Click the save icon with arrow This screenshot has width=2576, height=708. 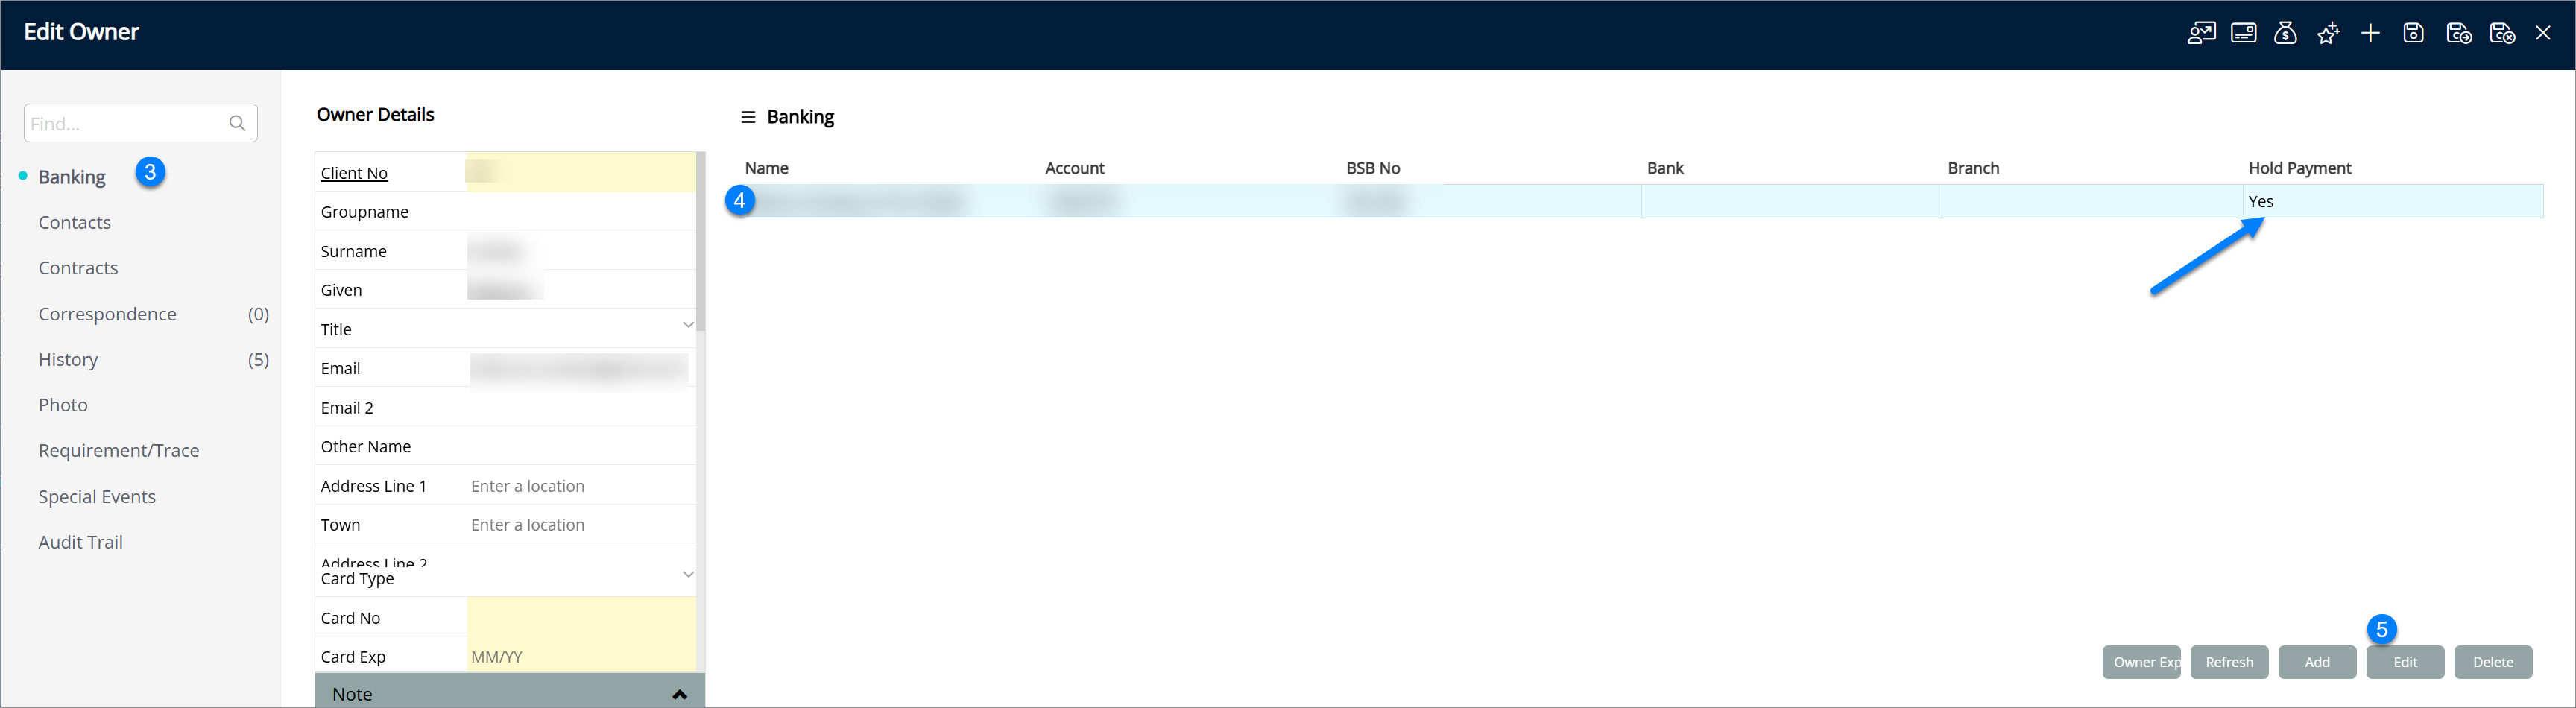click(2458, 33)
